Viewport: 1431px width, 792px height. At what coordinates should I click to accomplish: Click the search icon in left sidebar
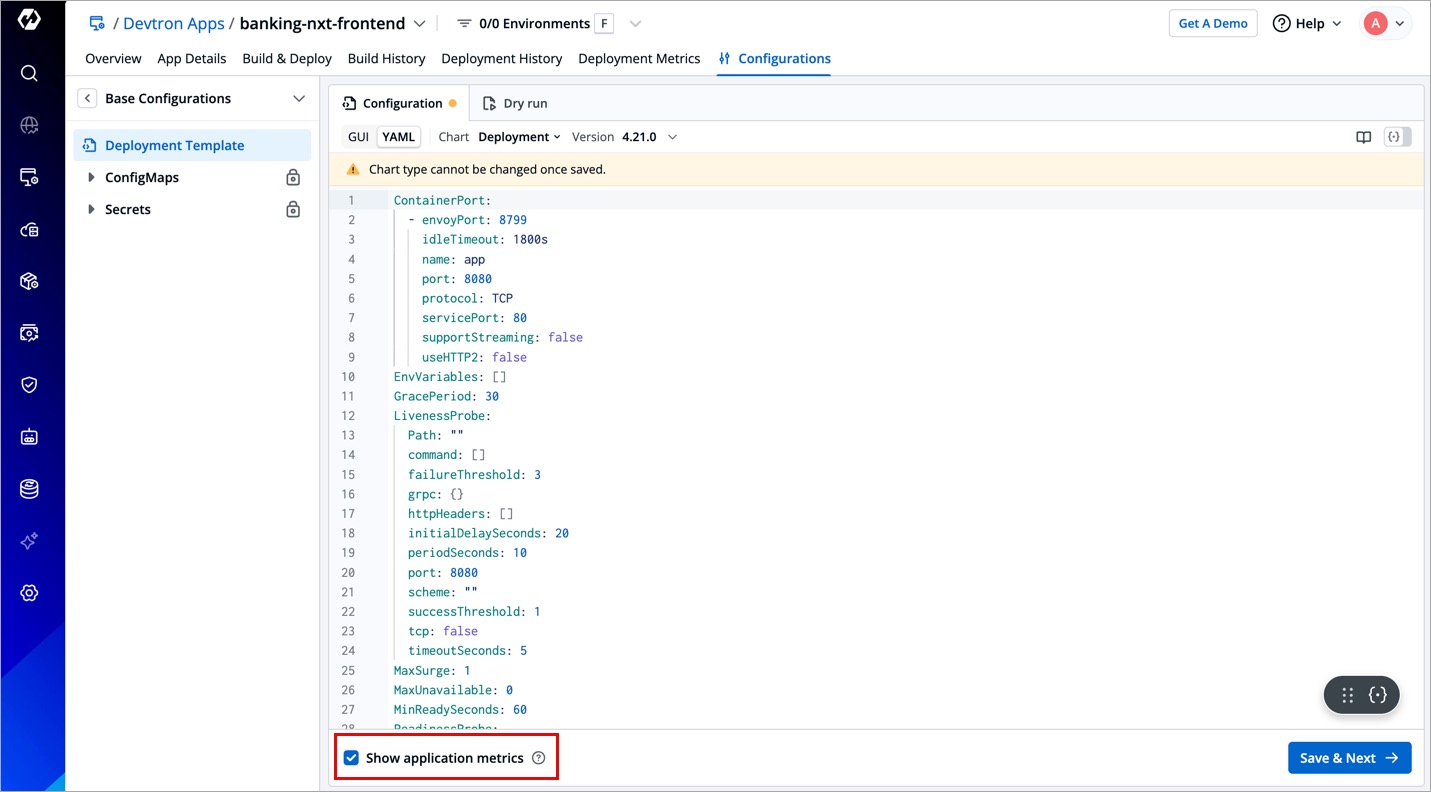click(29, 73)
